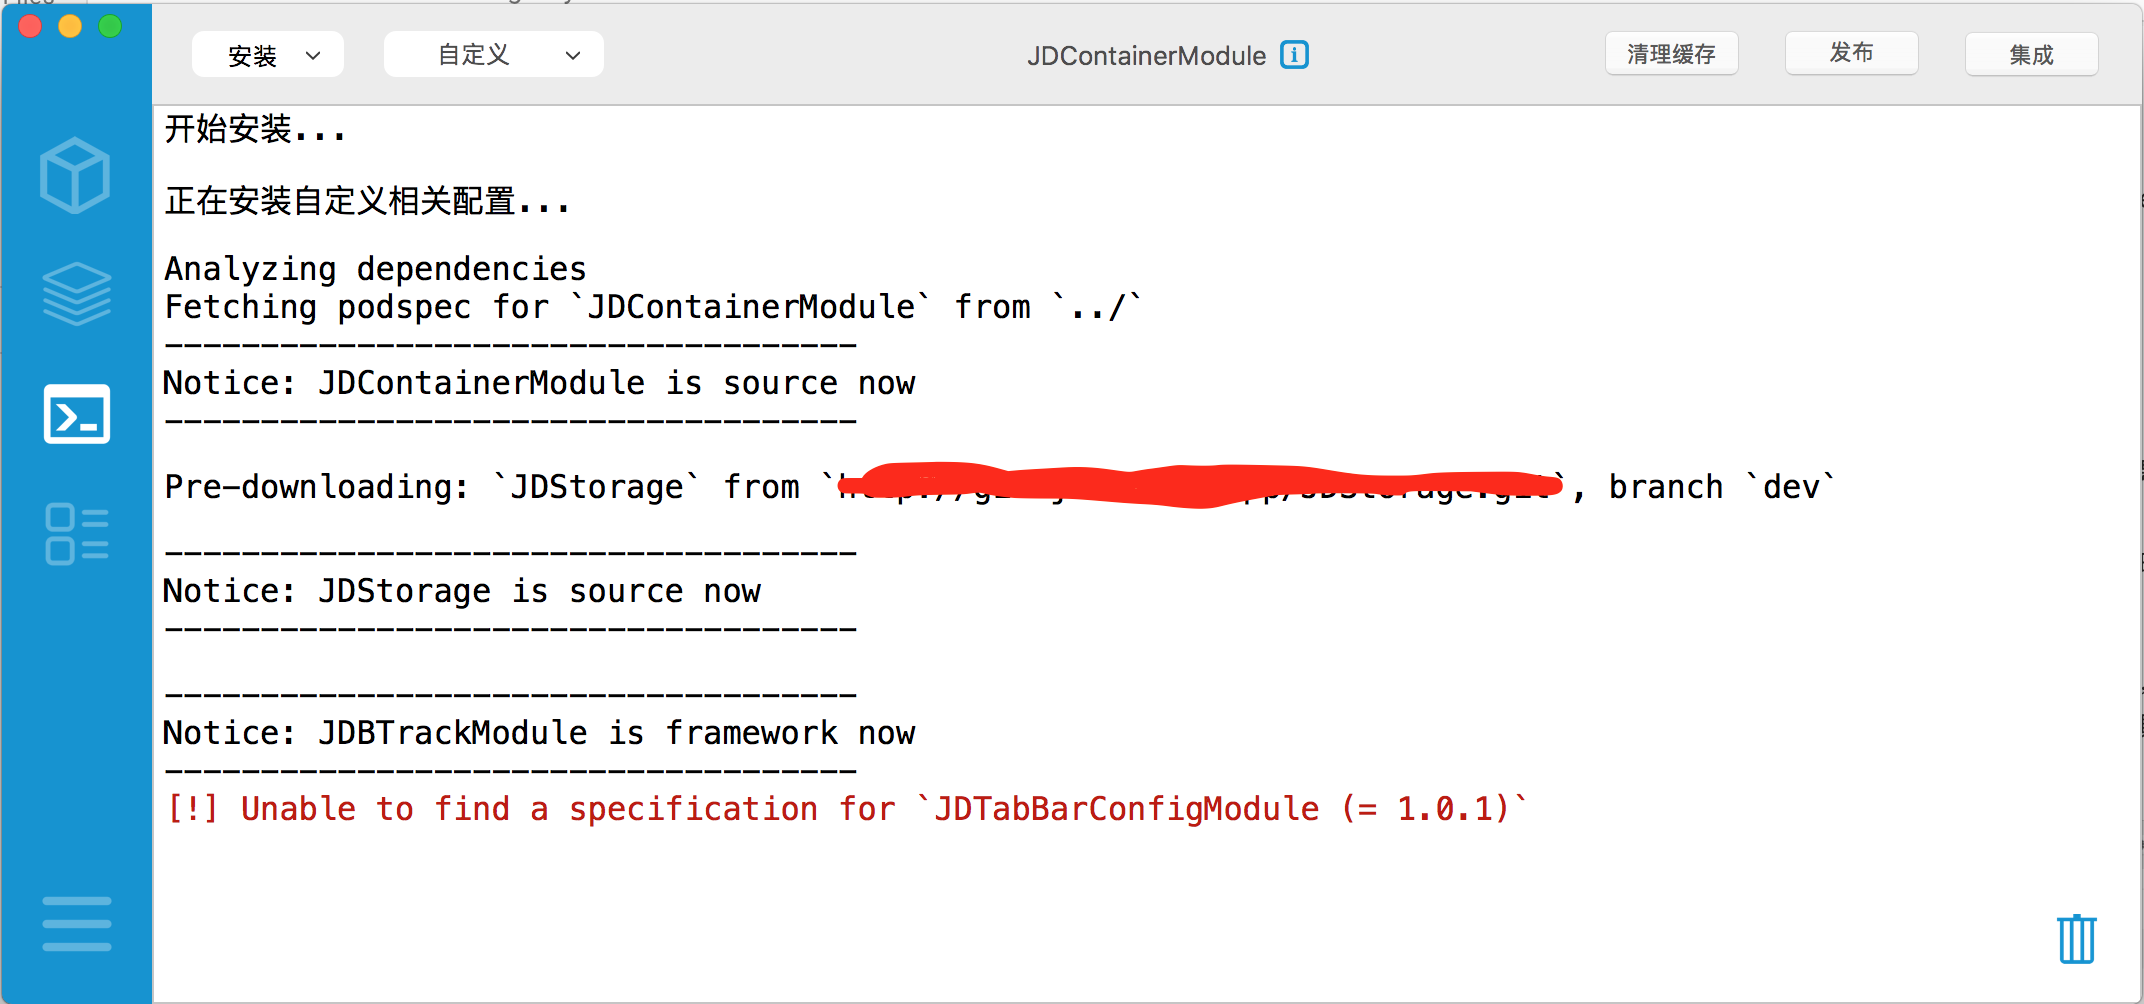Screen dimensions: 2144x1004
Task: Select the stacked layers sidebar icon
Action: [77, 294]
